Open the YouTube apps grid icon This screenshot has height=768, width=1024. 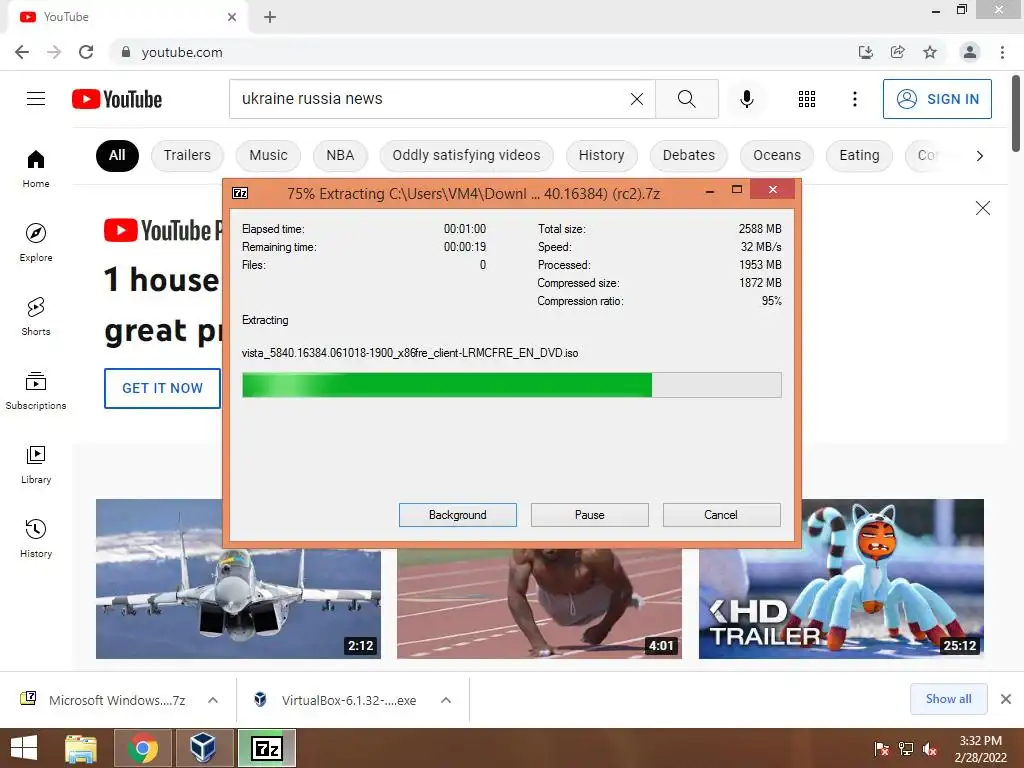click(807, 99)
